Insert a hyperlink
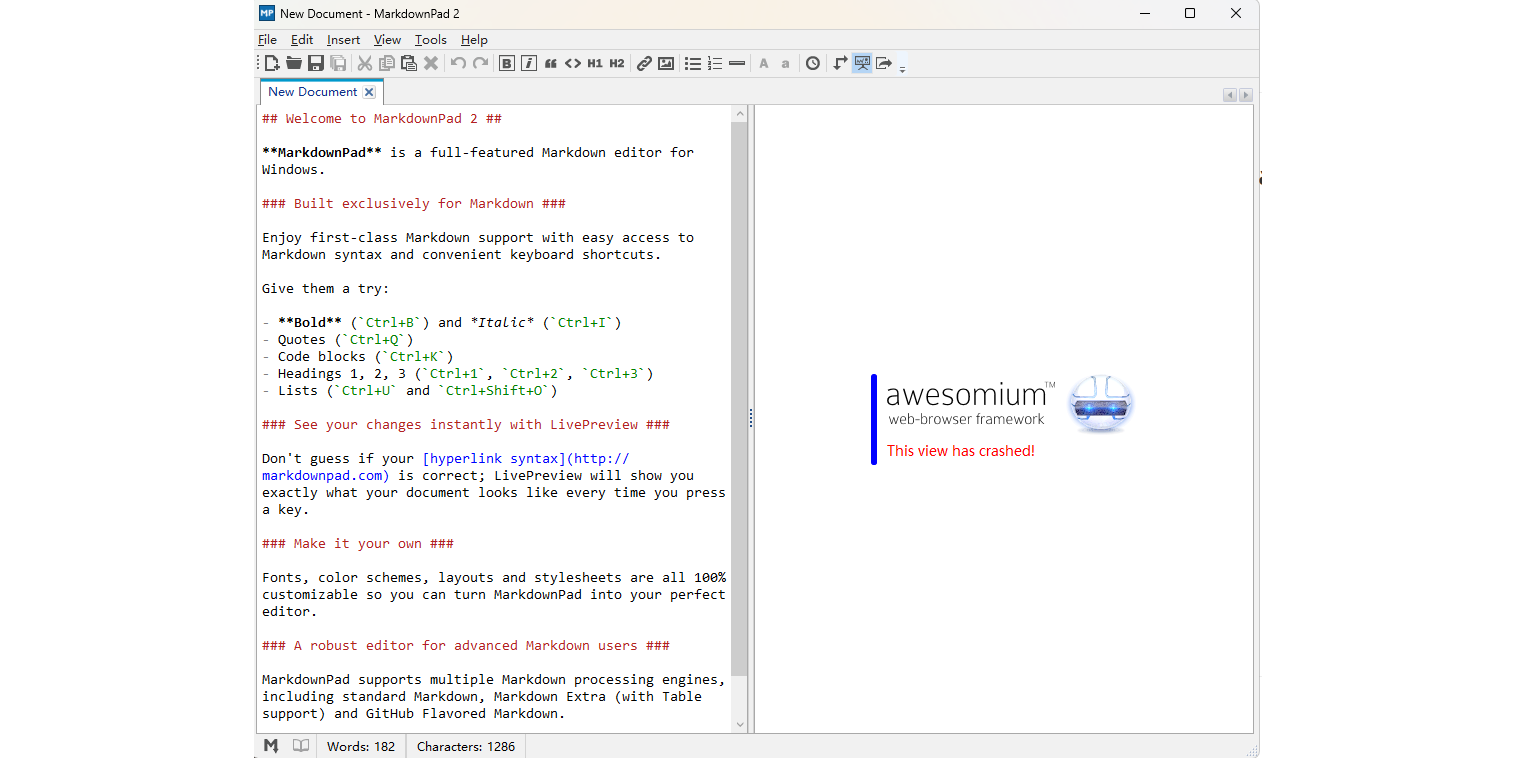The height and width of the screenshot is (758, 1516). point(644,62)
